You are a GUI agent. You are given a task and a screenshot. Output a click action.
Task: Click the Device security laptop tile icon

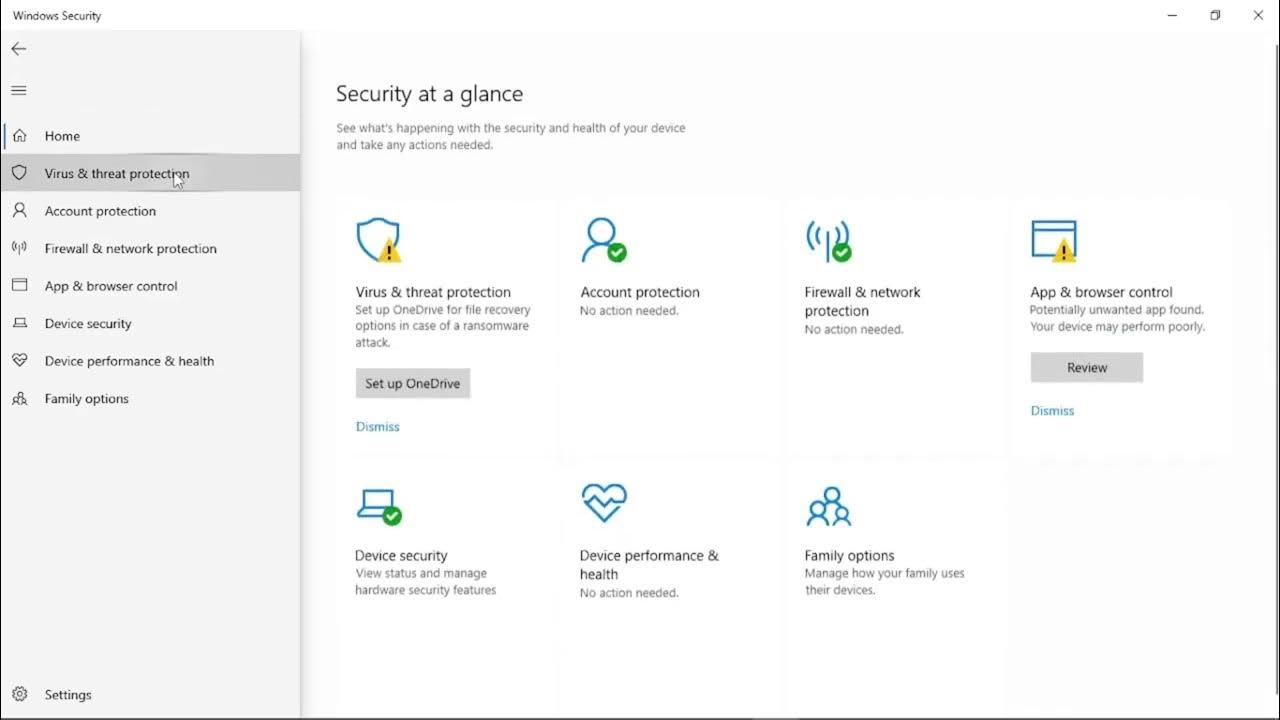(378, 506)
